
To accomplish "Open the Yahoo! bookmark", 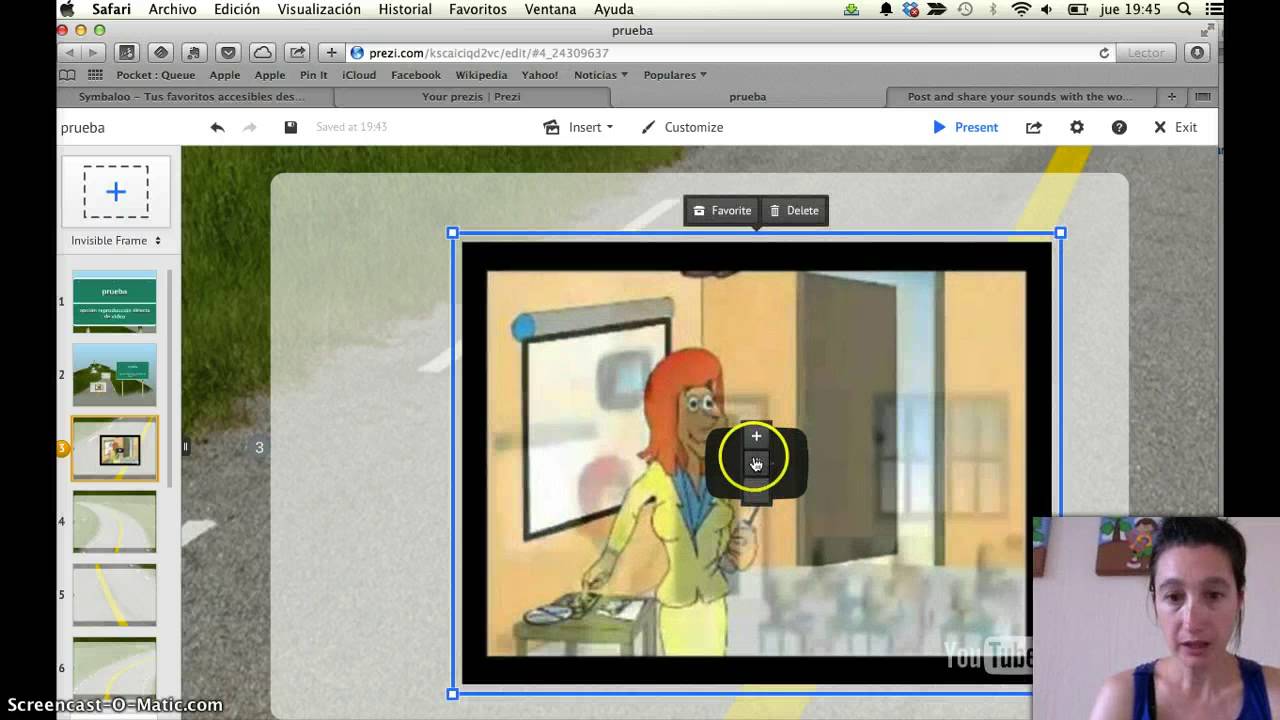I will point(540,75).
